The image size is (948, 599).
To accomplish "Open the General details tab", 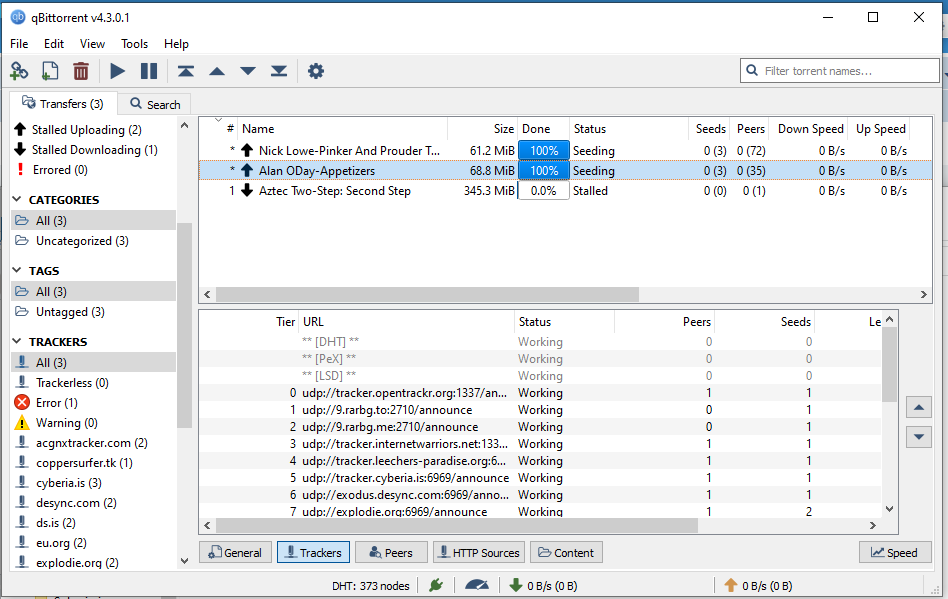I will click(x=235, y=552).
